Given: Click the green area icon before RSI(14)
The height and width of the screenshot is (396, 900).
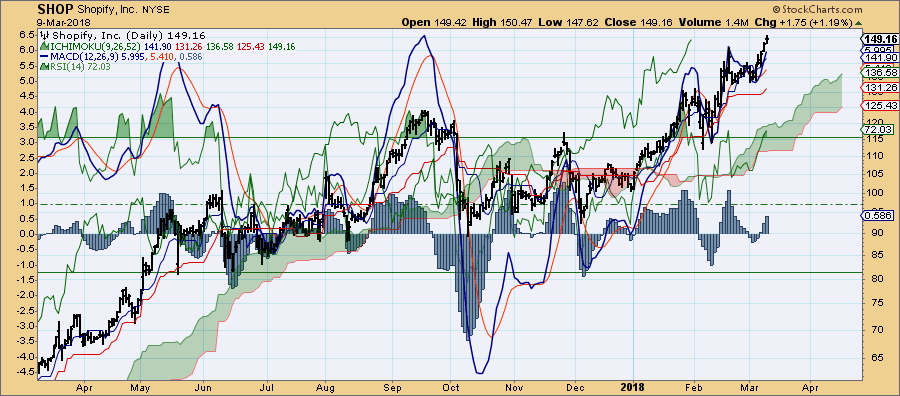Looking at the screenshot, I should click(x=43, y=67).
